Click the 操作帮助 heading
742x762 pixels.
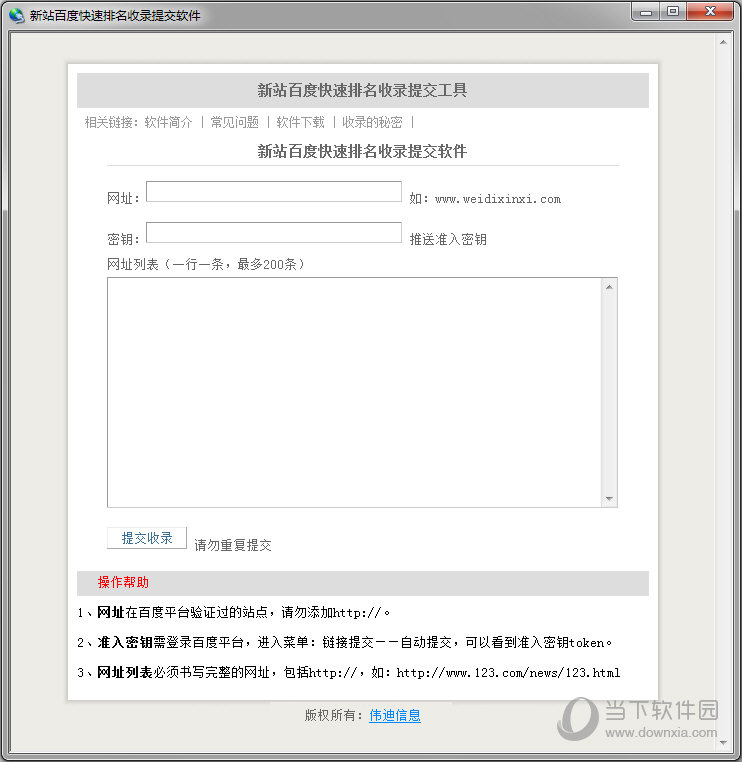click(x=123, y=582)
